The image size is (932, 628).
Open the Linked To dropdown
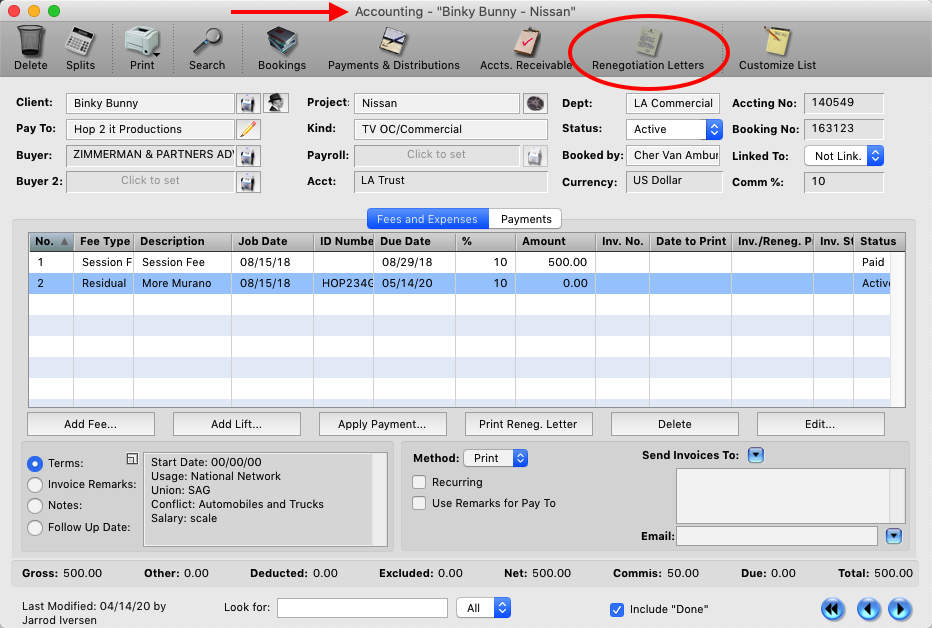(844, 156)
